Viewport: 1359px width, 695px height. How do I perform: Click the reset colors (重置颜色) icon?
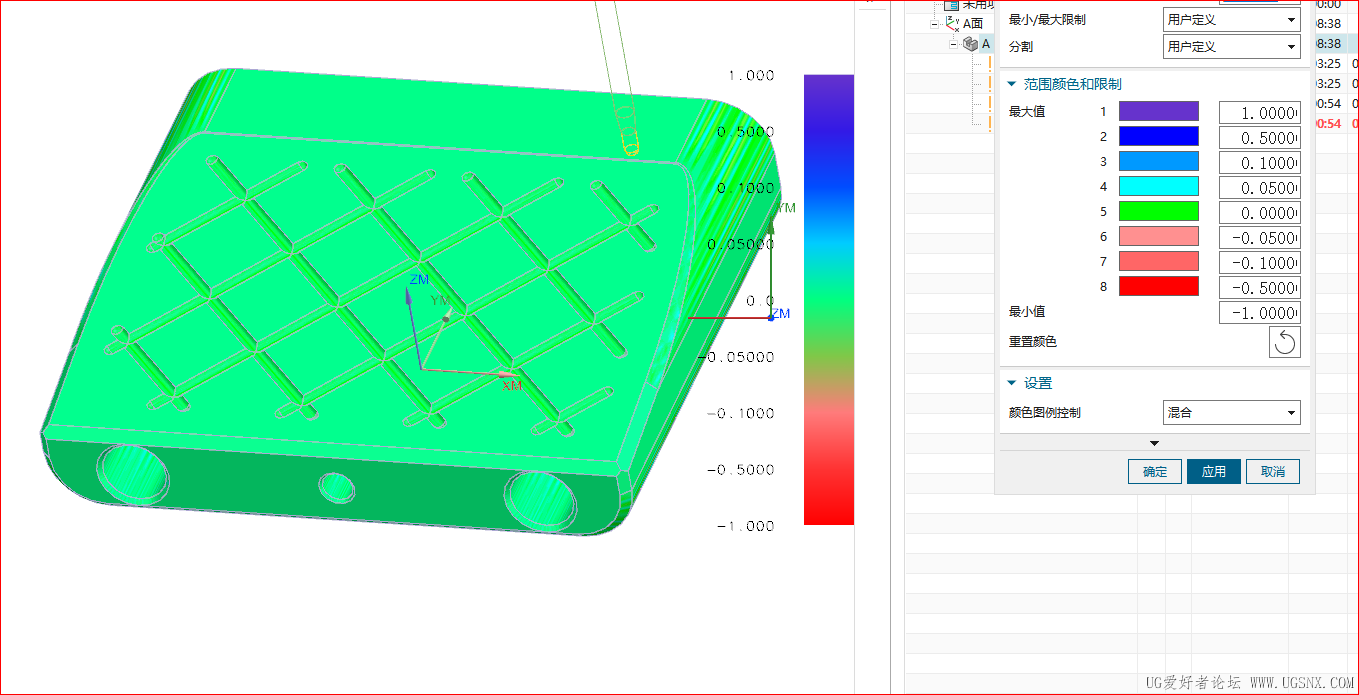coord(1285,342)
